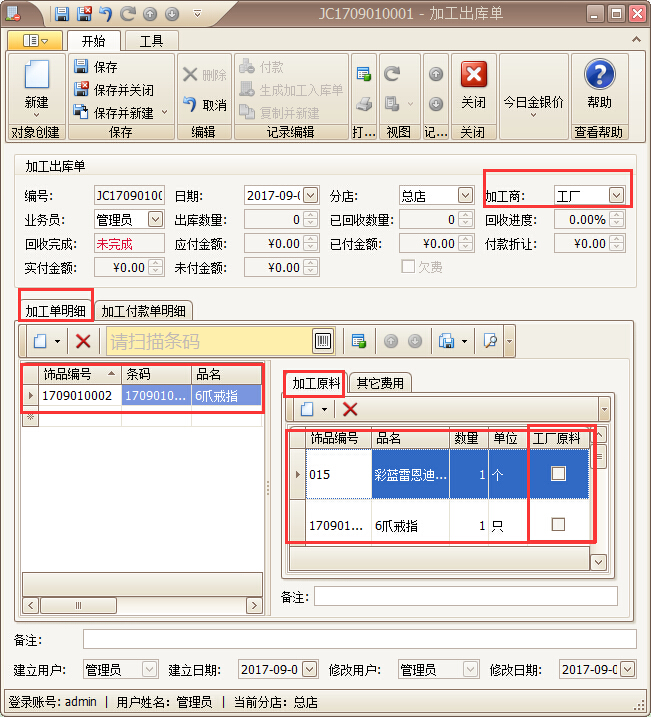Viewport: 651px width, 717px height.
Task: Toggle the 欠费 checkbox
Action: 408,267
